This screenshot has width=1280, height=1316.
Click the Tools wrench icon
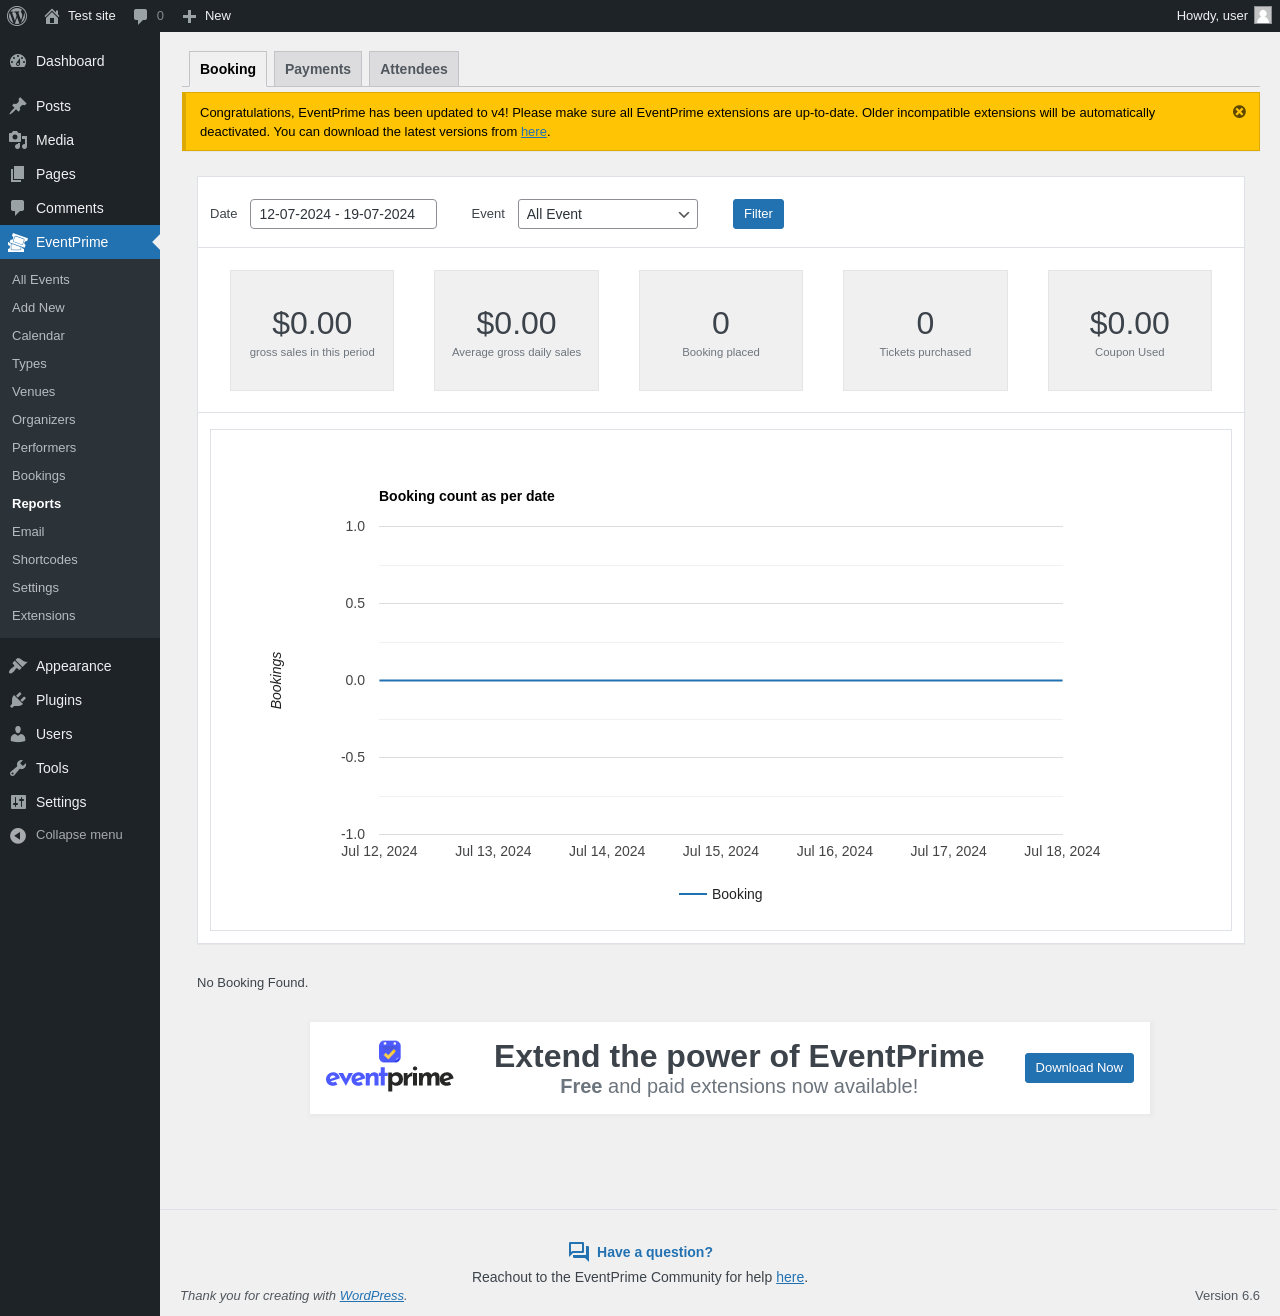click(18, 768)
